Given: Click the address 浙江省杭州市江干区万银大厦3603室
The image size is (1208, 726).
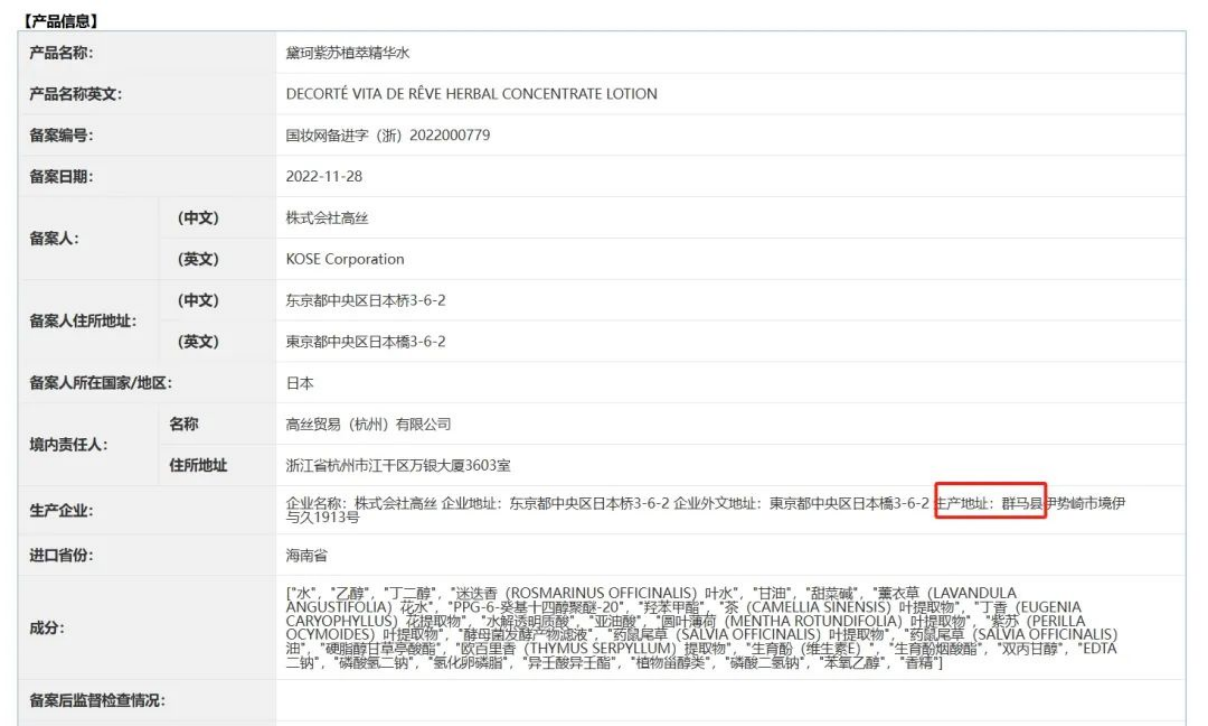Looking at the screenshot, I should pos(399,465).
